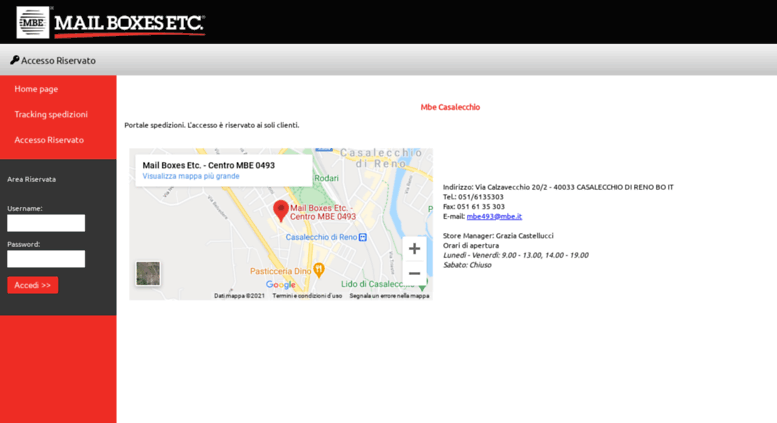Open Termini e condizioni d'uso link
The image size is (777, 423).
pyautogui.click(x=307, y=296)
